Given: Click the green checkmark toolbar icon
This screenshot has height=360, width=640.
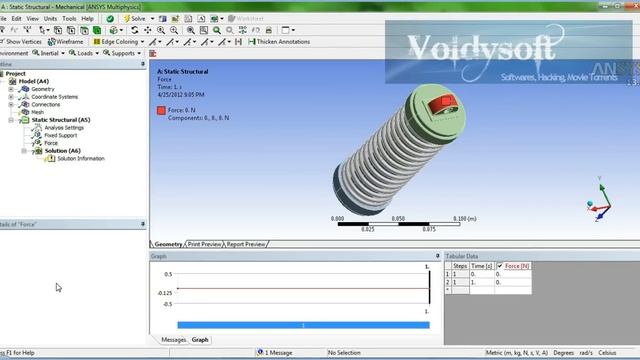Looking at the screenshot, I should pyautogui.click(x=110, y=19).
